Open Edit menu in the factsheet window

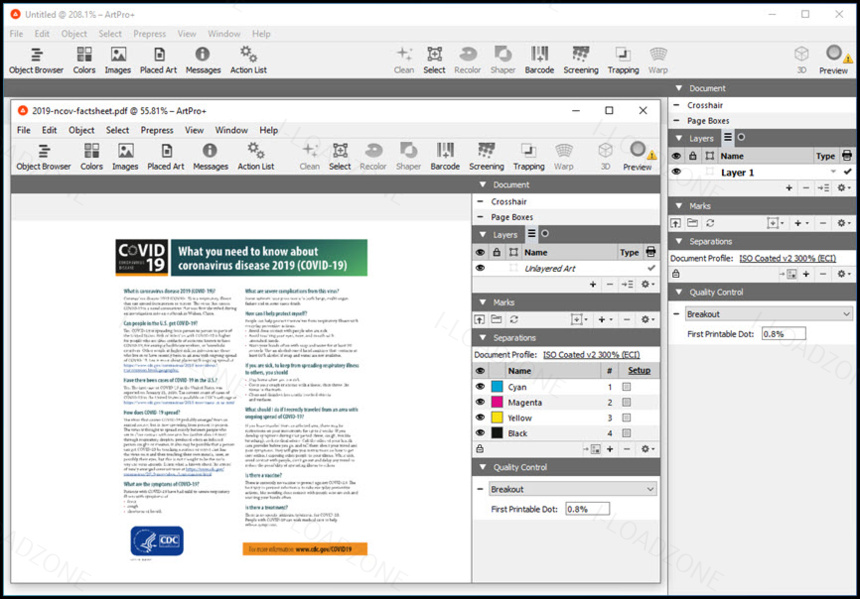tap(49, 130)
